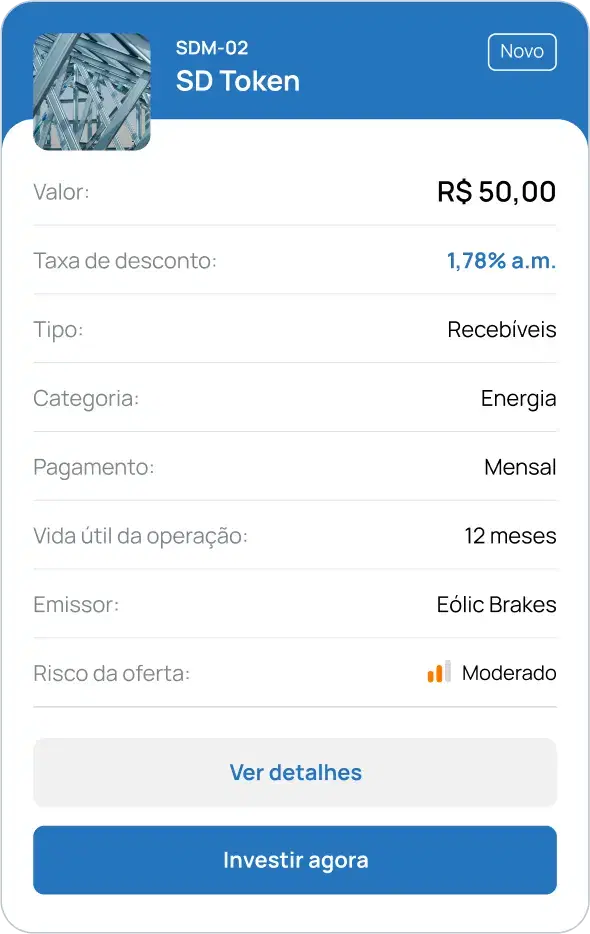Click the Vida útil da operação label

[x=141, y=536]
